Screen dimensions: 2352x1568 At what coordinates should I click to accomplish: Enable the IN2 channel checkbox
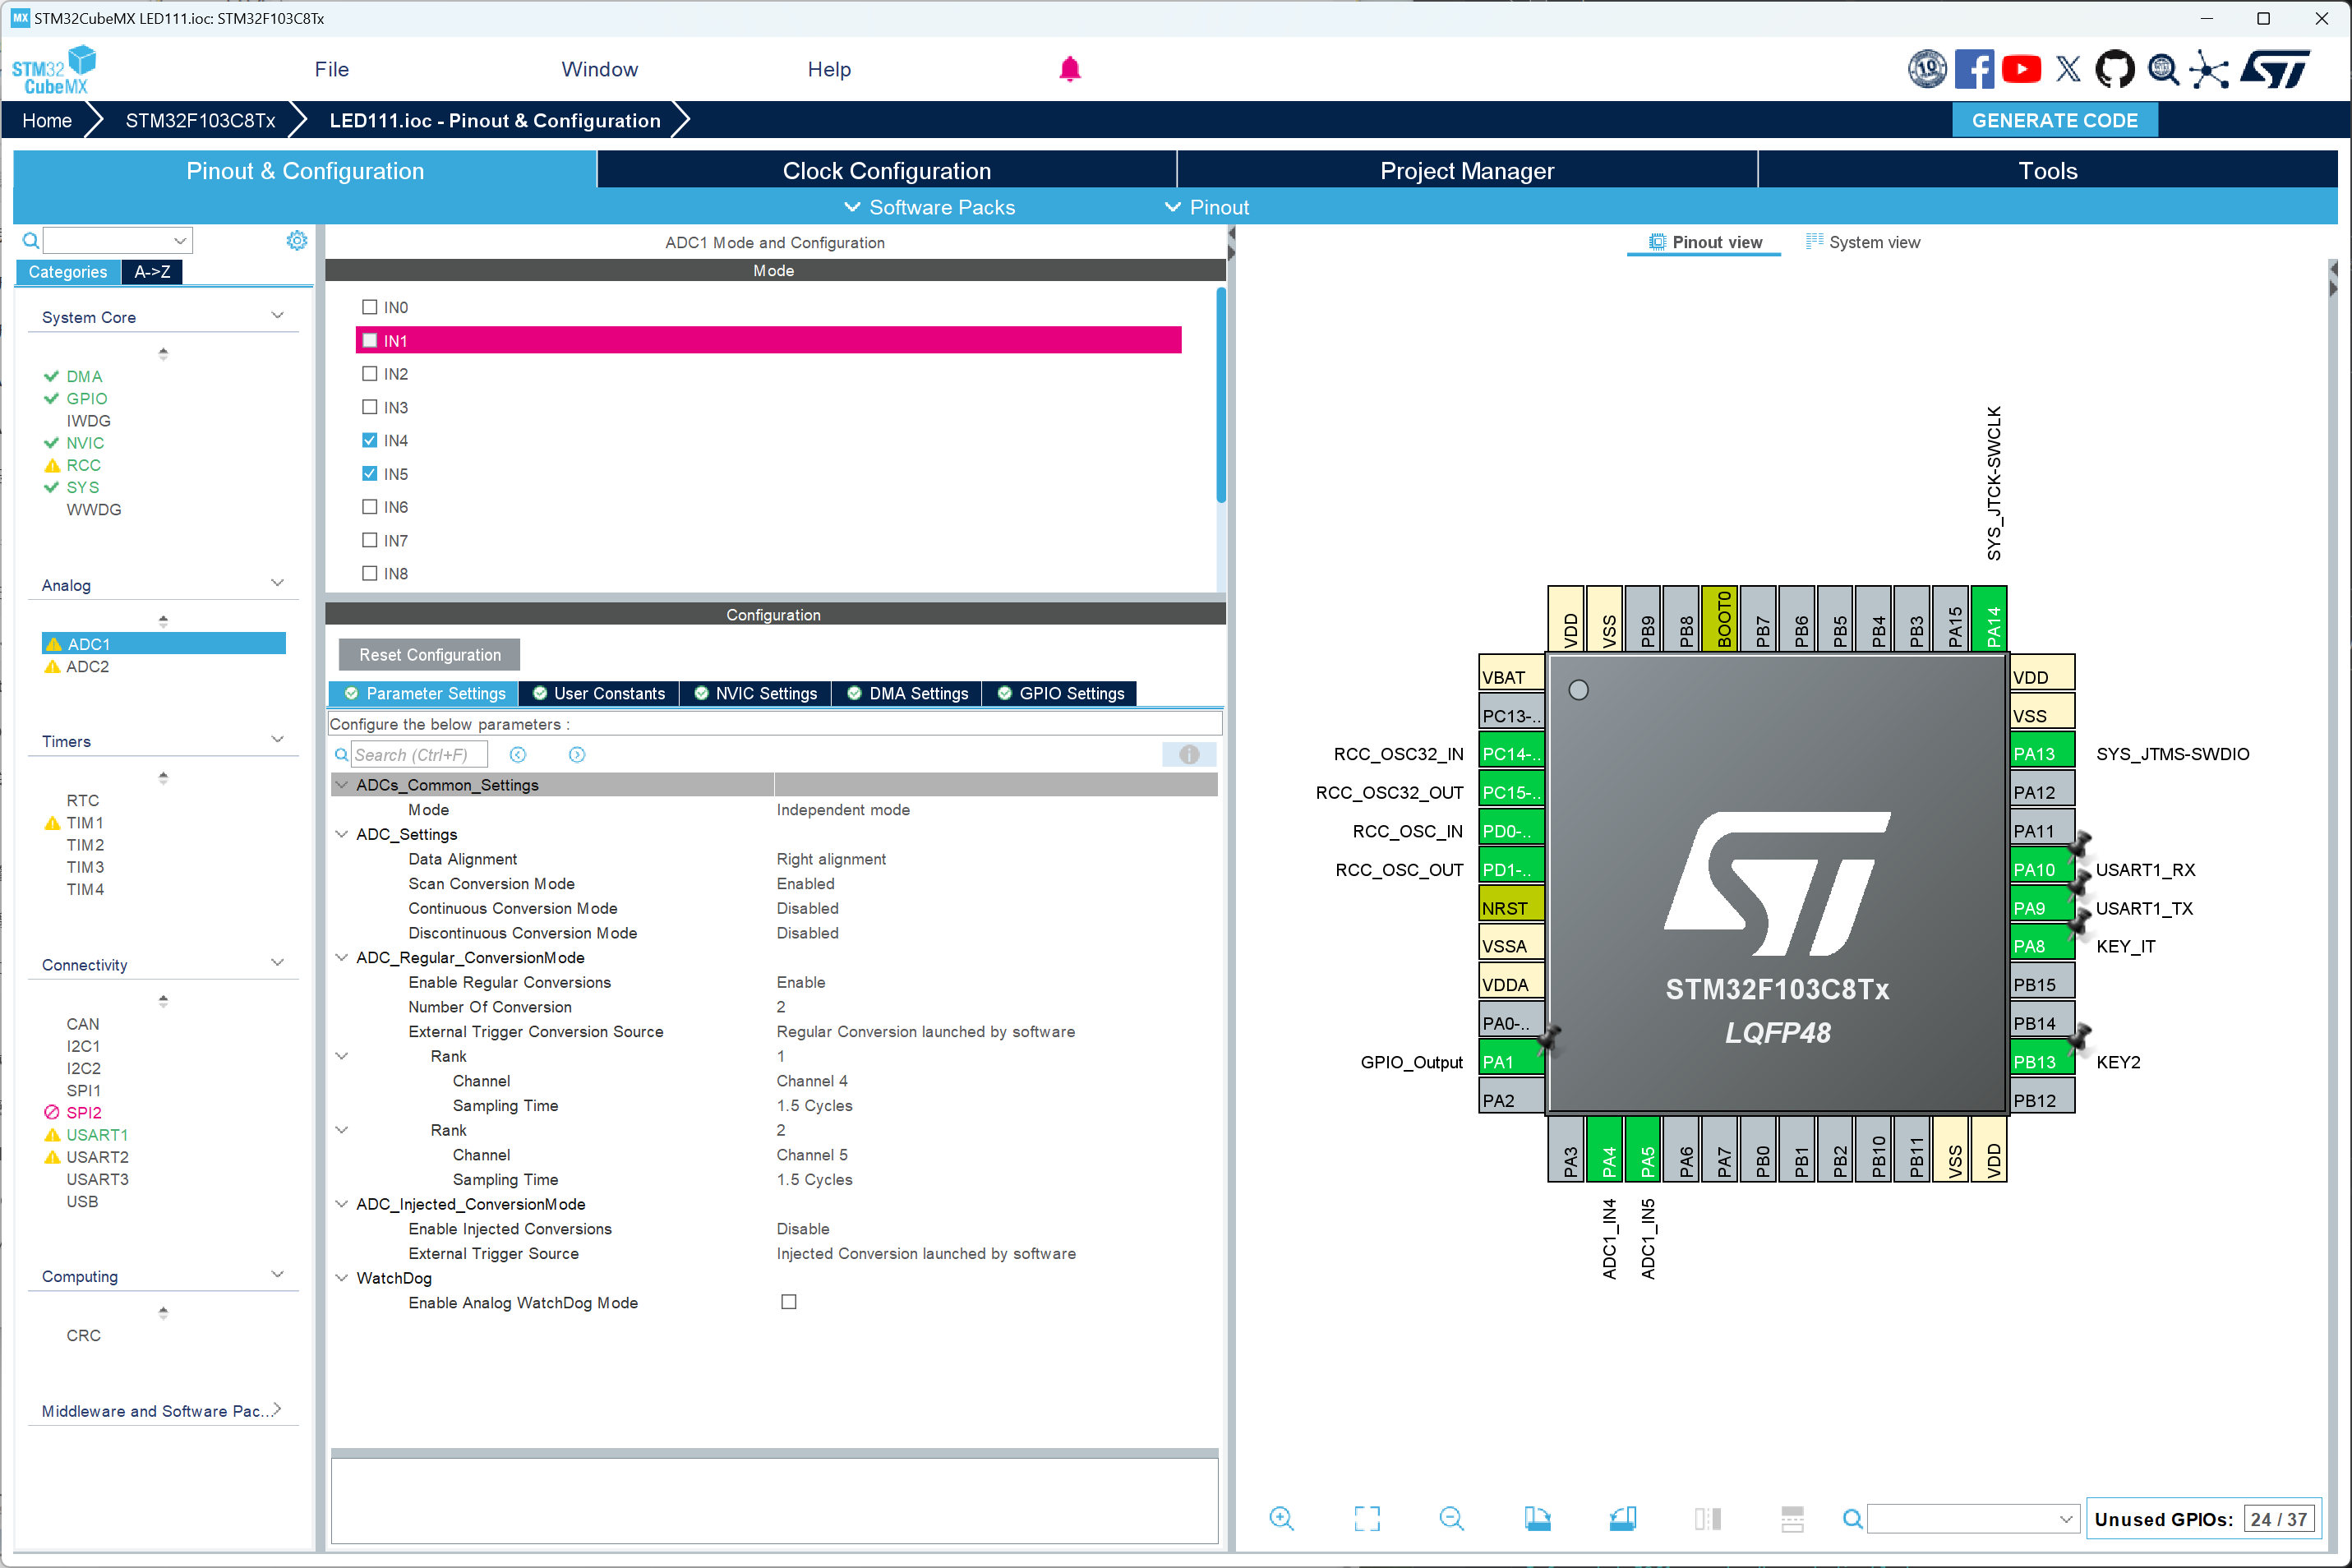(x=370, y=373)
